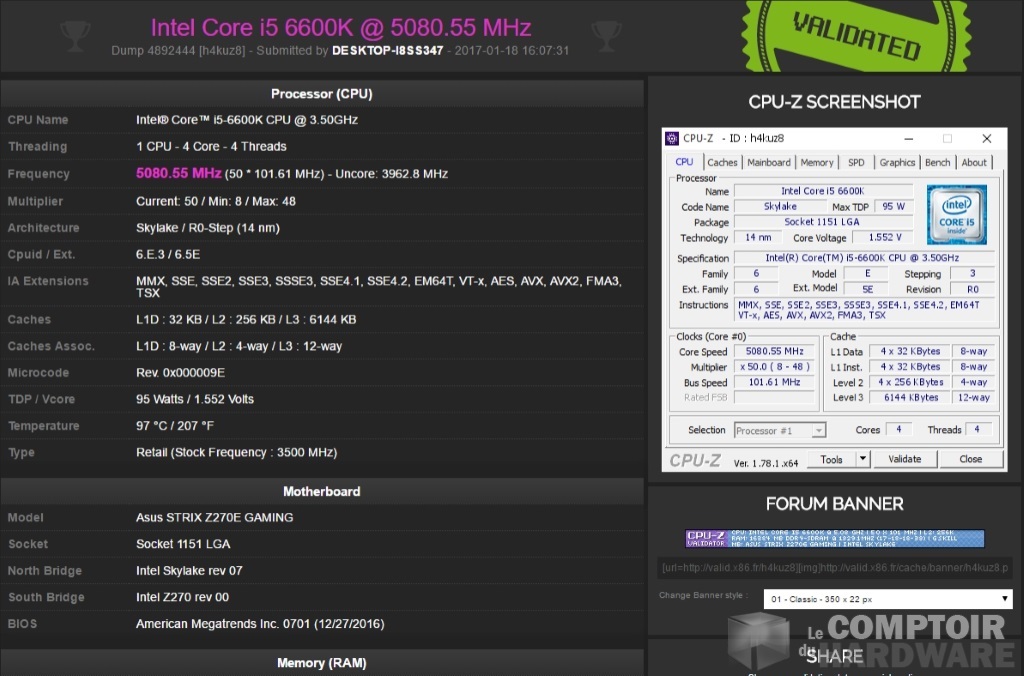Screen dimensions: 1024x676
Task: Open the Processor #1 selection dropdown
Action: coord(780,430)
